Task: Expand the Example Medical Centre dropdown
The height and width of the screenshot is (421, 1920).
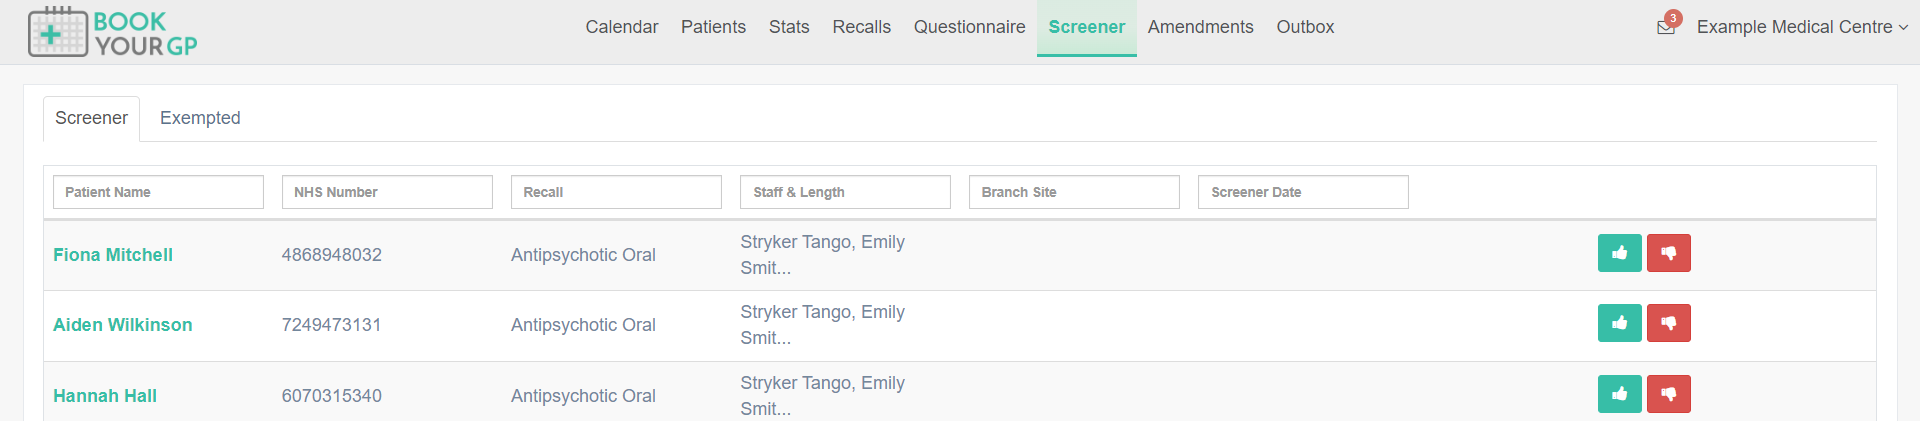Action: tap(1802, 27)
